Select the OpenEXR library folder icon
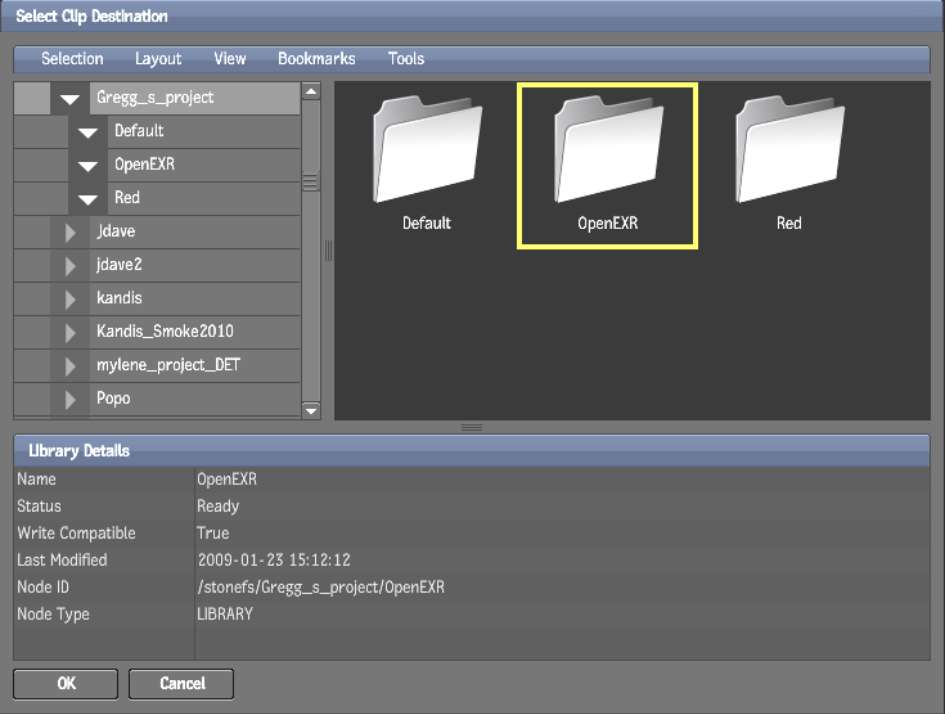 click(x=607, y=152)
